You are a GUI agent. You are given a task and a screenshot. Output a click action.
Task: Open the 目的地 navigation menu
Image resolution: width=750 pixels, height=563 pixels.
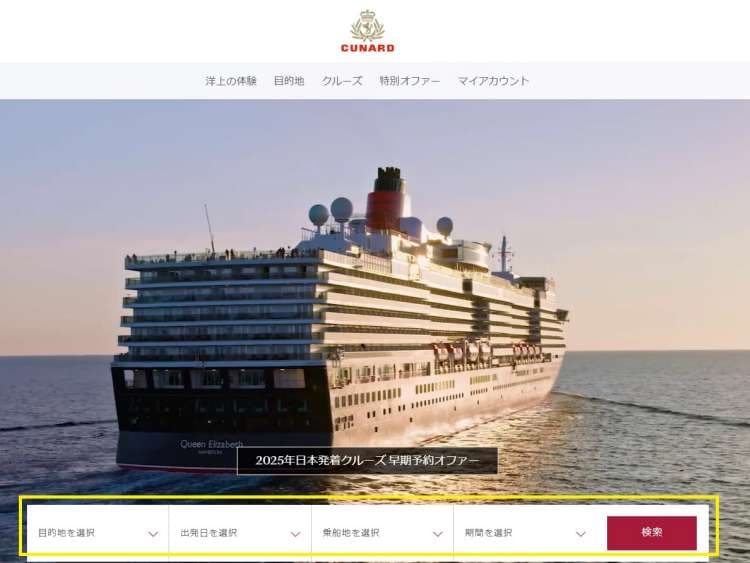click(x=289, y=81)
